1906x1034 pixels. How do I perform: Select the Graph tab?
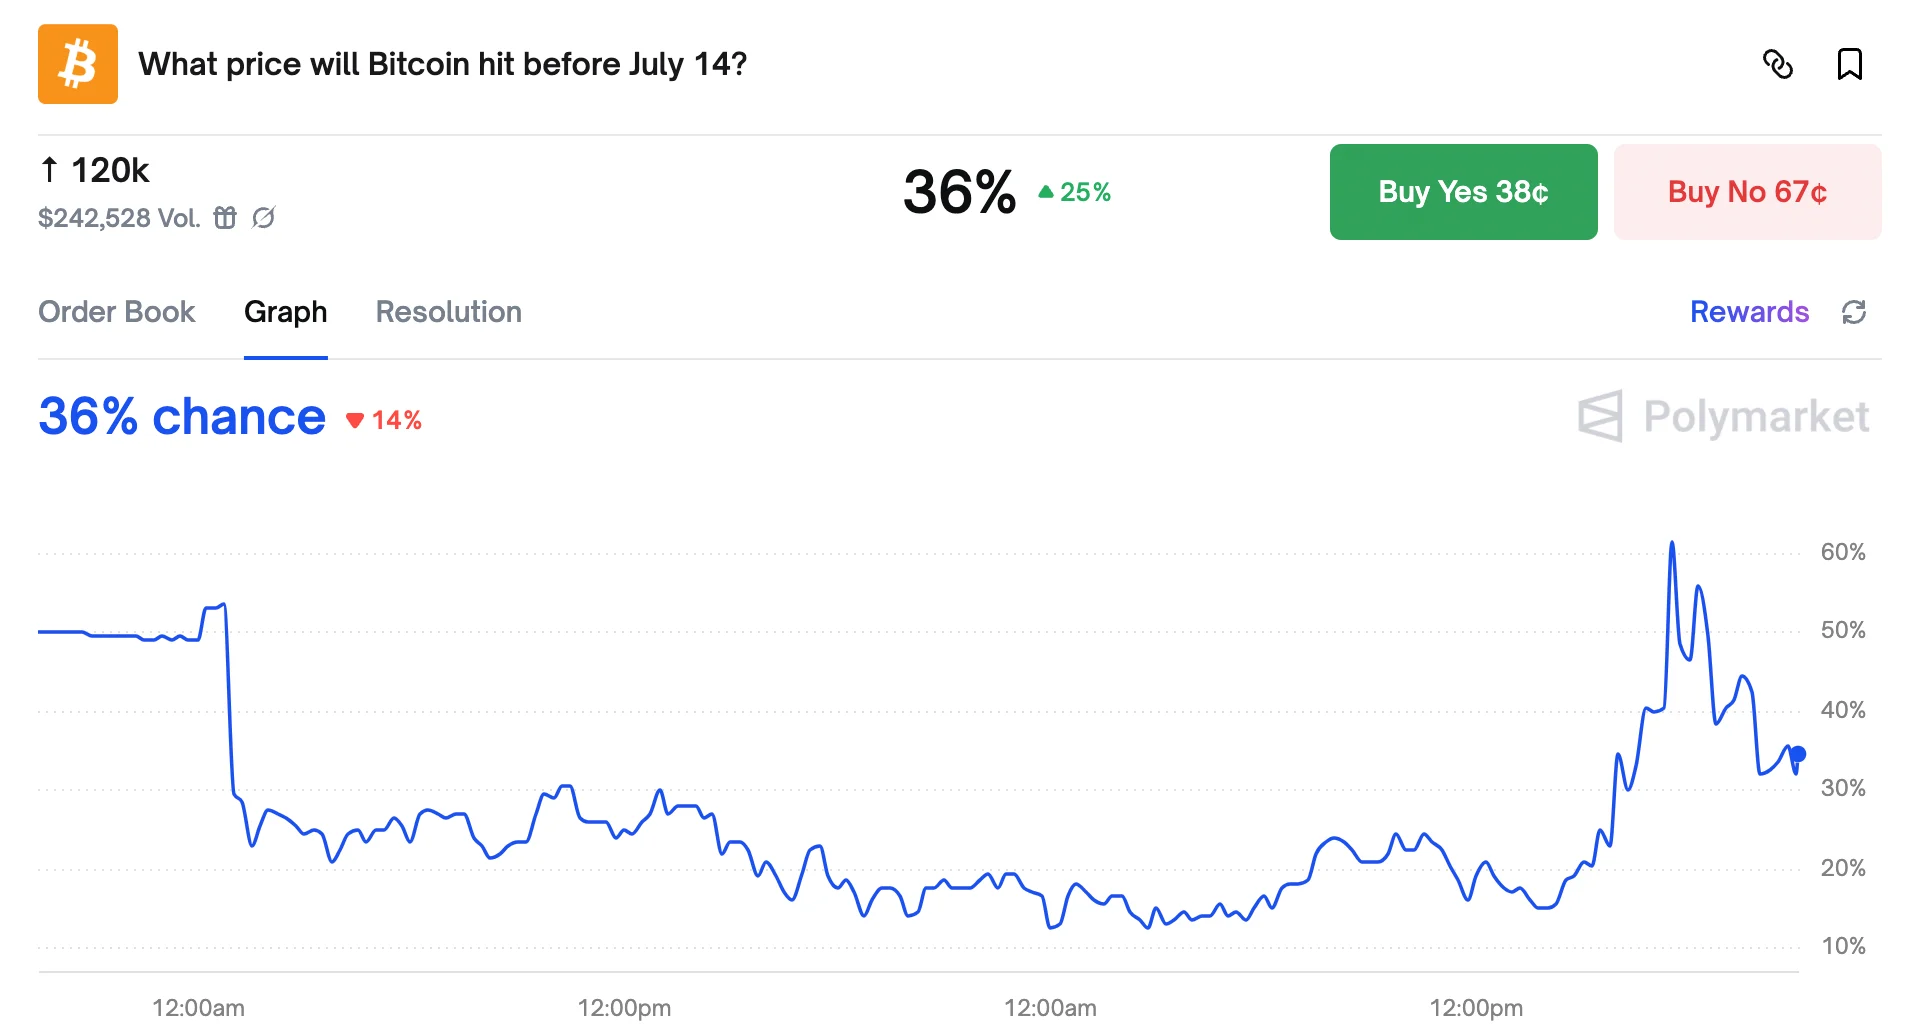[x=285, y=312]
